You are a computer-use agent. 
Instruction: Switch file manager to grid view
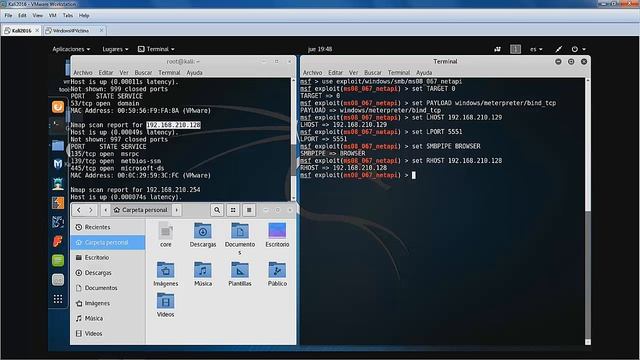(233, 210)
